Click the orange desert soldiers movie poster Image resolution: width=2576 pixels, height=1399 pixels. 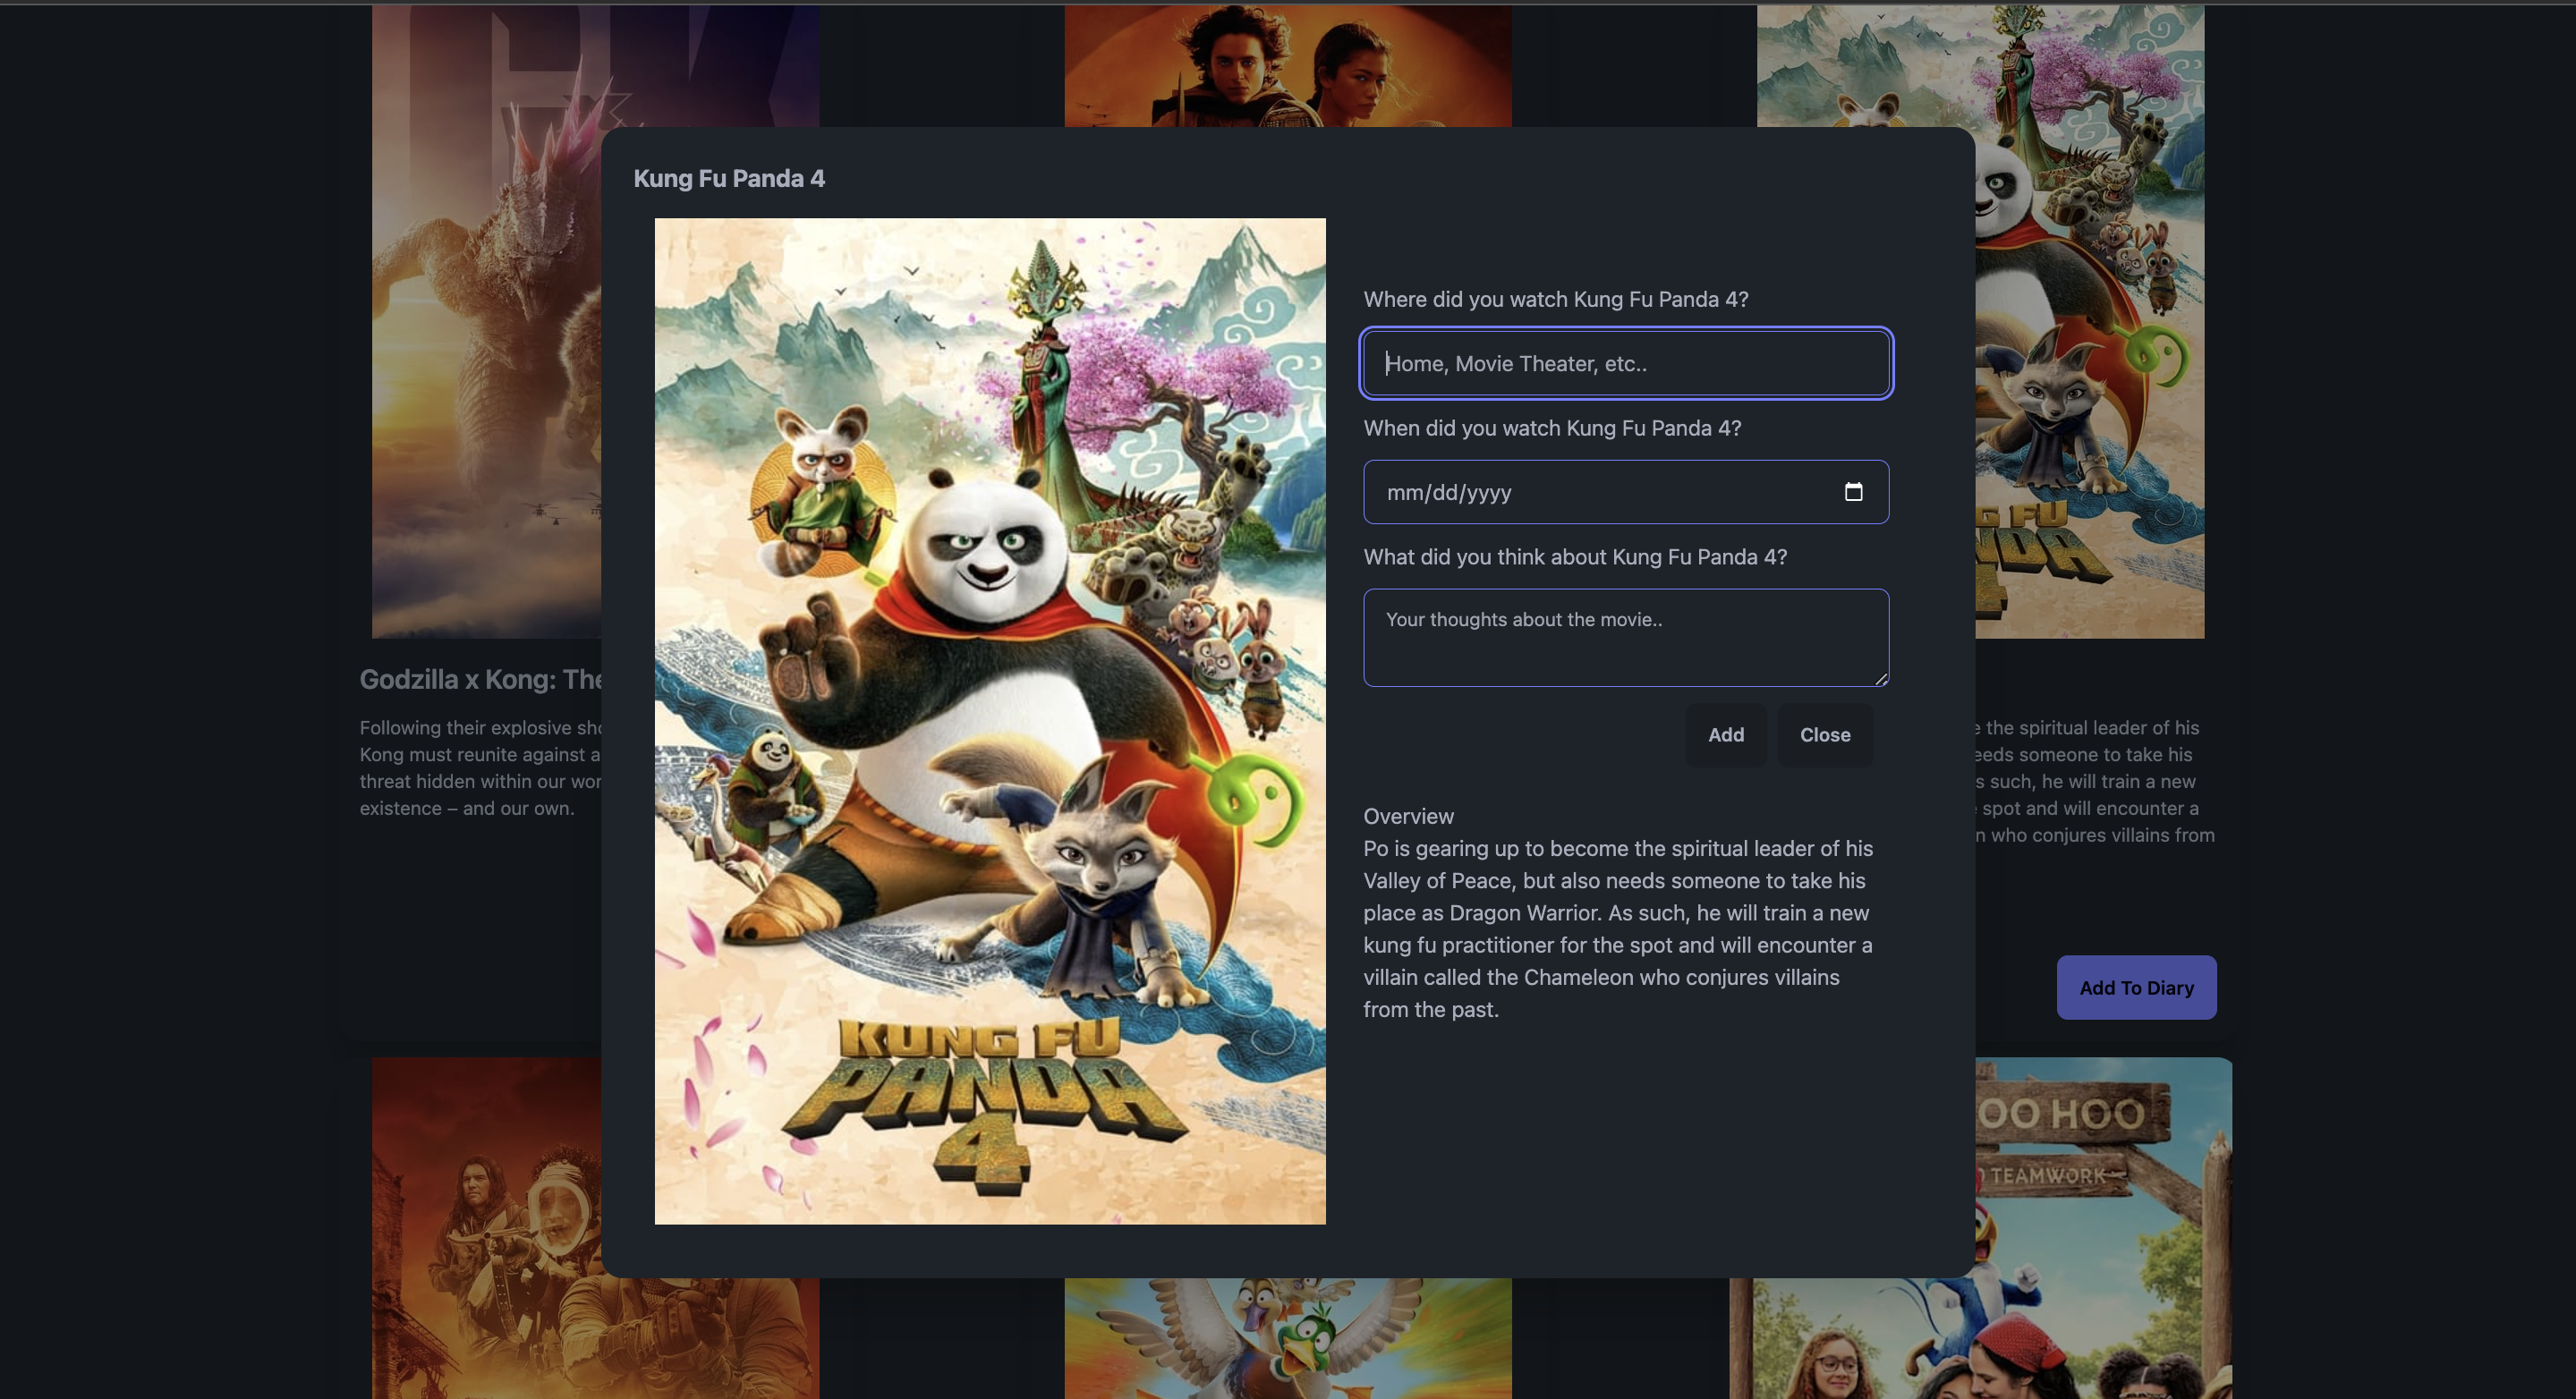point(486,1228)
